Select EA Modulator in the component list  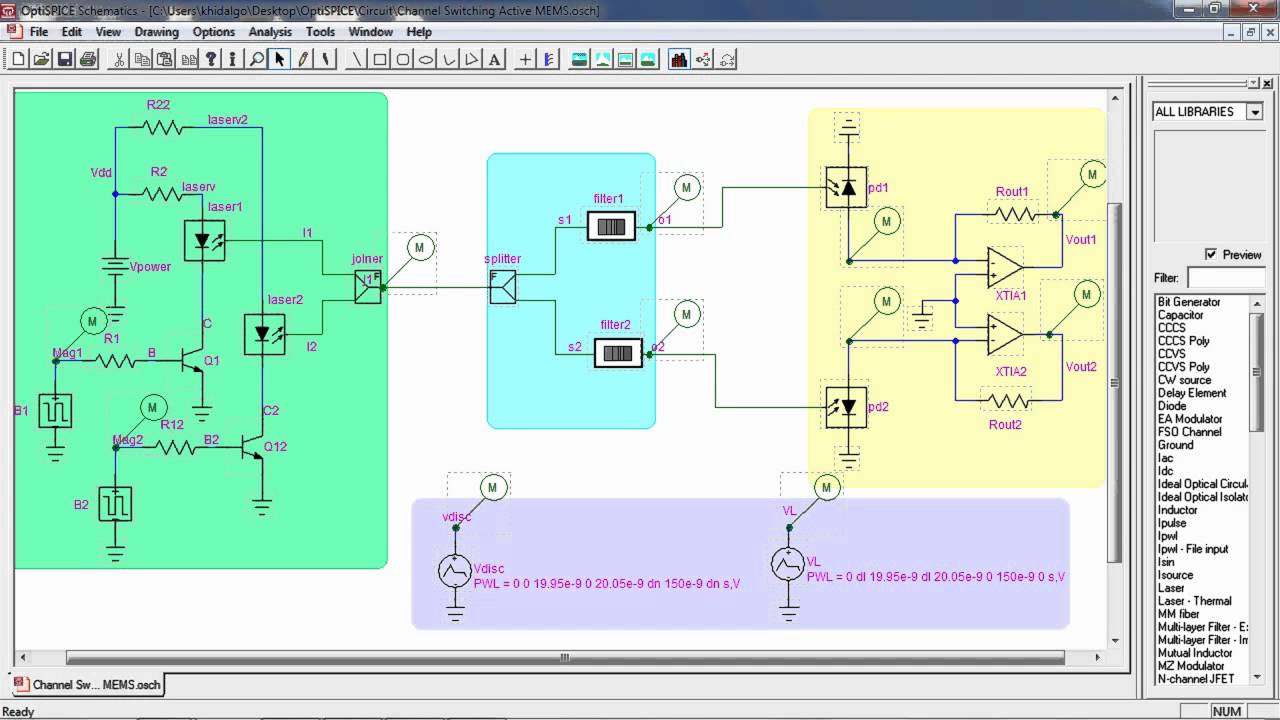[x=1190, y=419]
